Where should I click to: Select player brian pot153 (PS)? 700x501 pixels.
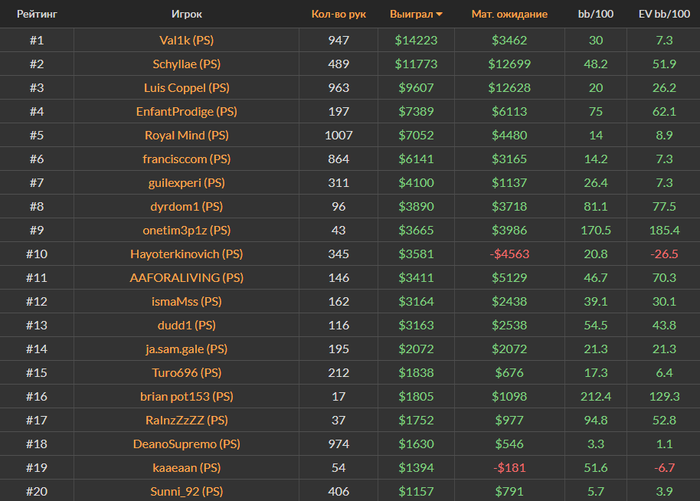tap(186, 397)
